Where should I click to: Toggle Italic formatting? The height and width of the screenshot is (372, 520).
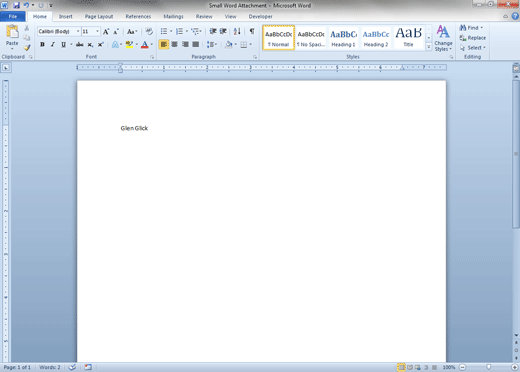53,44
